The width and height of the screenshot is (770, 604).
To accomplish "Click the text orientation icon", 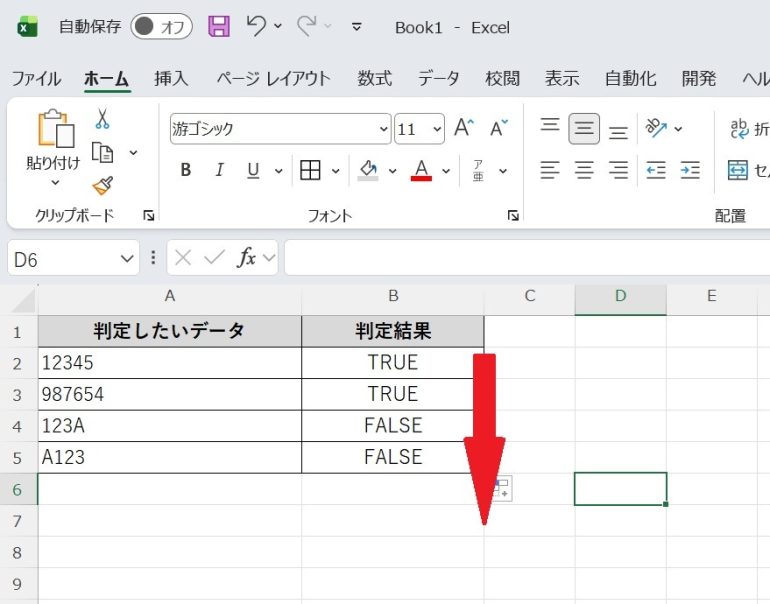I will pos(657,128).
